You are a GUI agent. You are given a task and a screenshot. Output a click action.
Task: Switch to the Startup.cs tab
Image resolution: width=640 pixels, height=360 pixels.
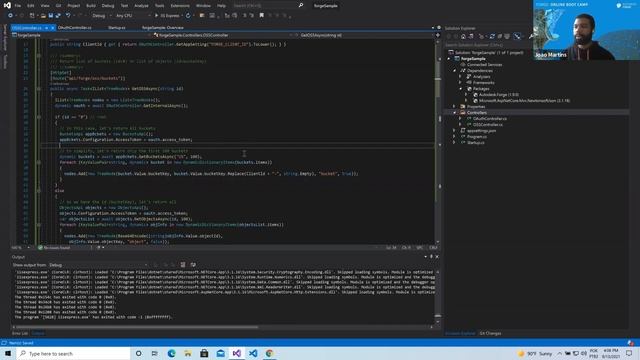(117, 27)
